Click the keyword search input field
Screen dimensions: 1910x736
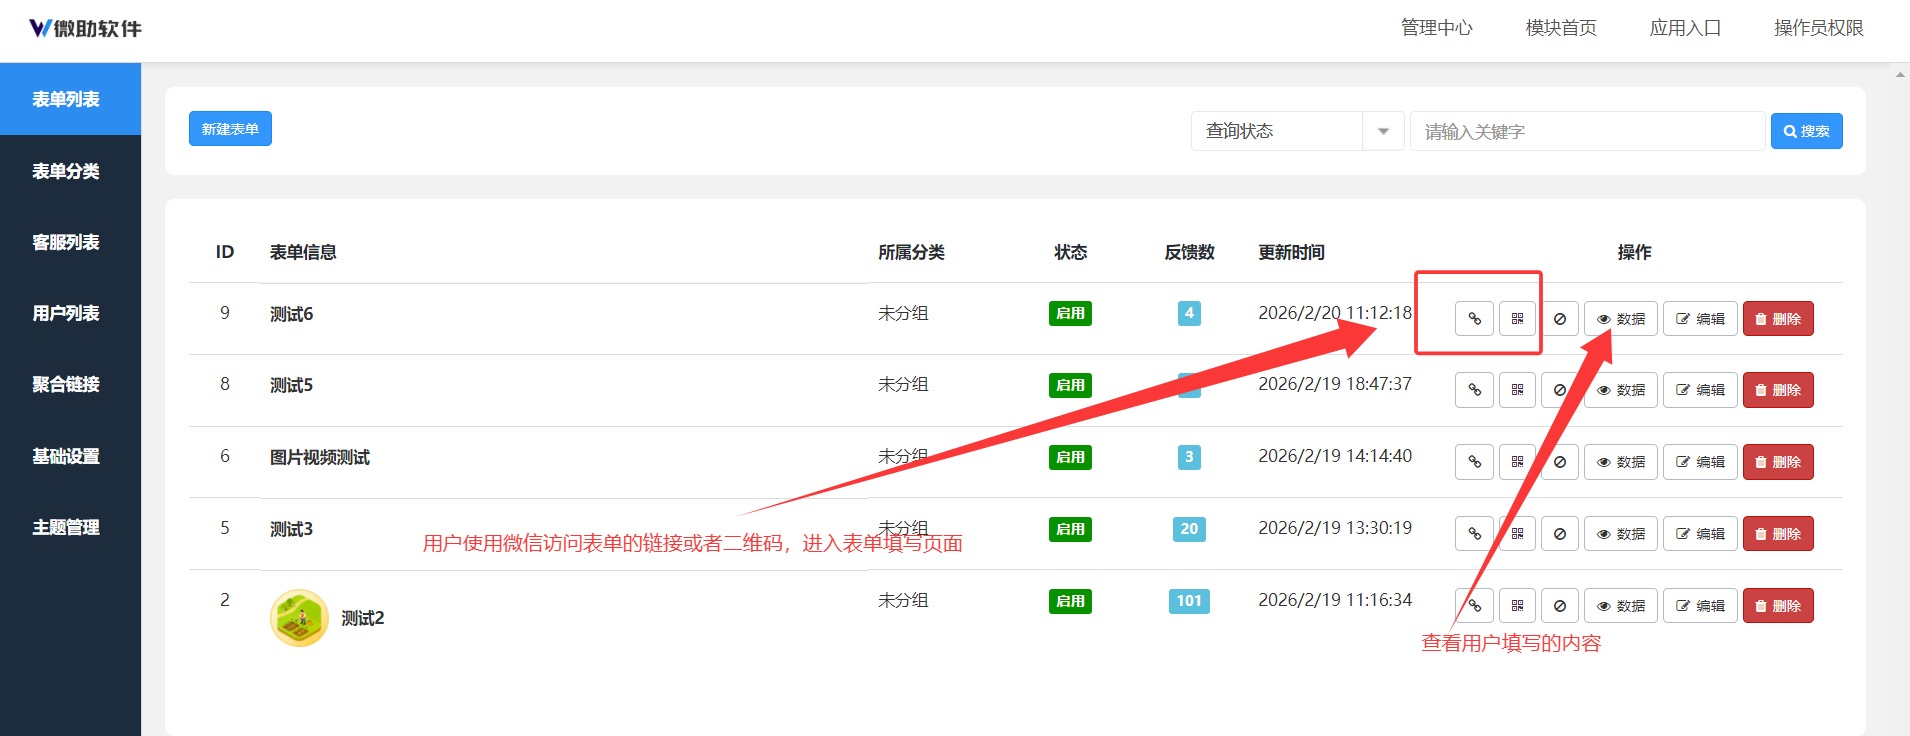tap(1587, 131)
